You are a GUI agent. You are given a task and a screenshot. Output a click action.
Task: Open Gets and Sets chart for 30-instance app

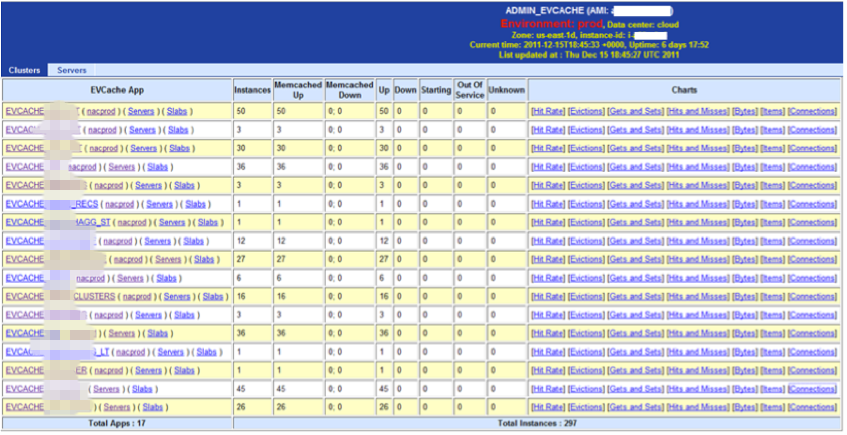pos(635,148)
